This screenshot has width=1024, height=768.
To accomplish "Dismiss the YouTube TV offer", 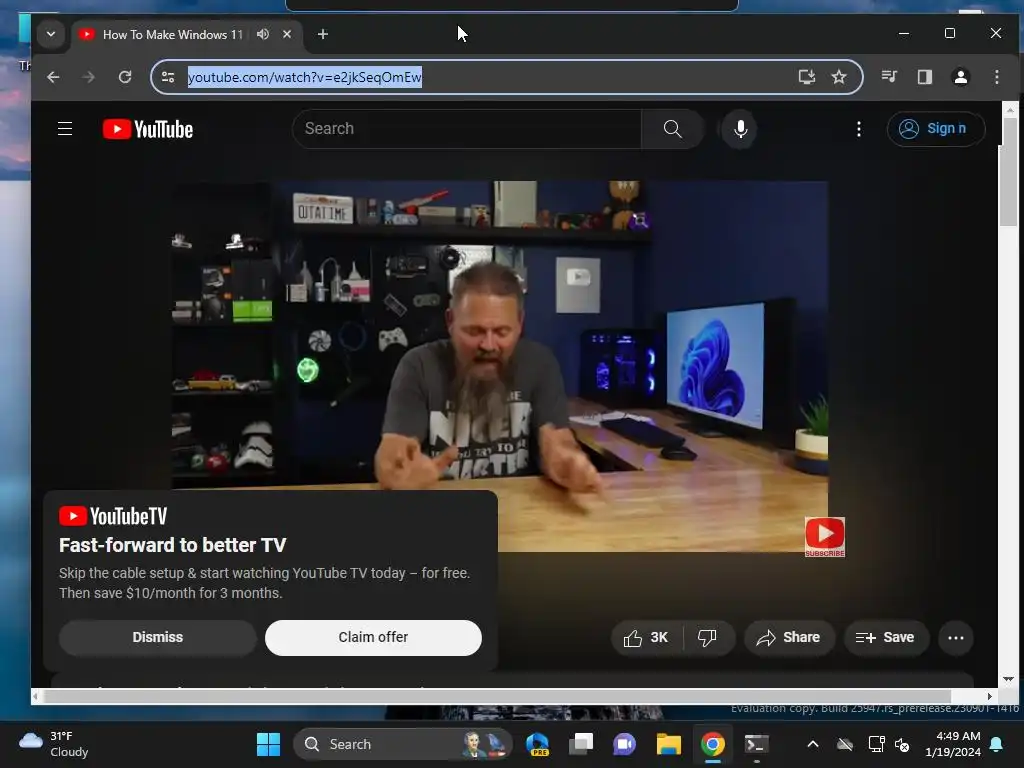I will coord(157,637).
